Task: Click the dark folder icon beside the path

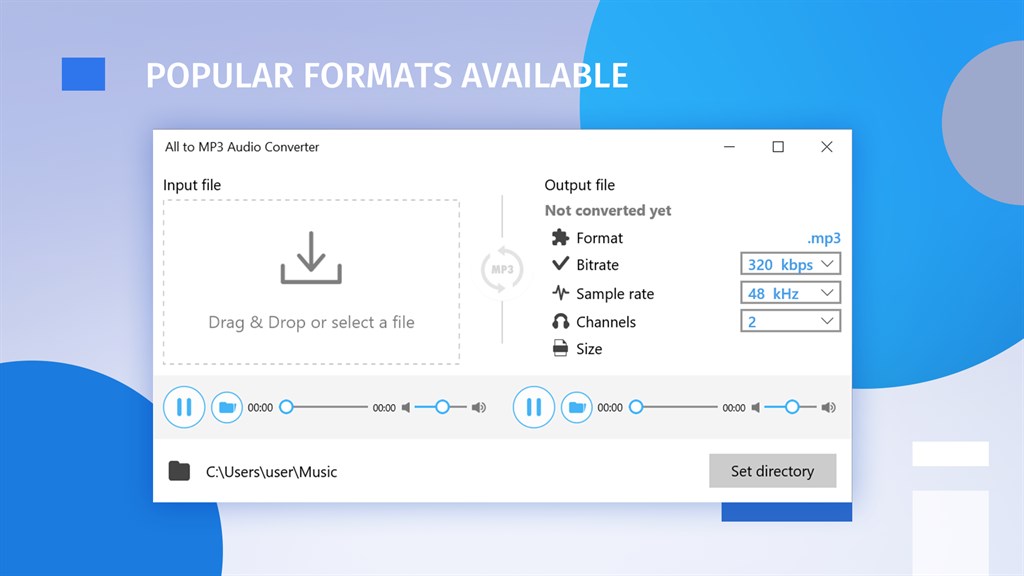Action: click(179, 471)
